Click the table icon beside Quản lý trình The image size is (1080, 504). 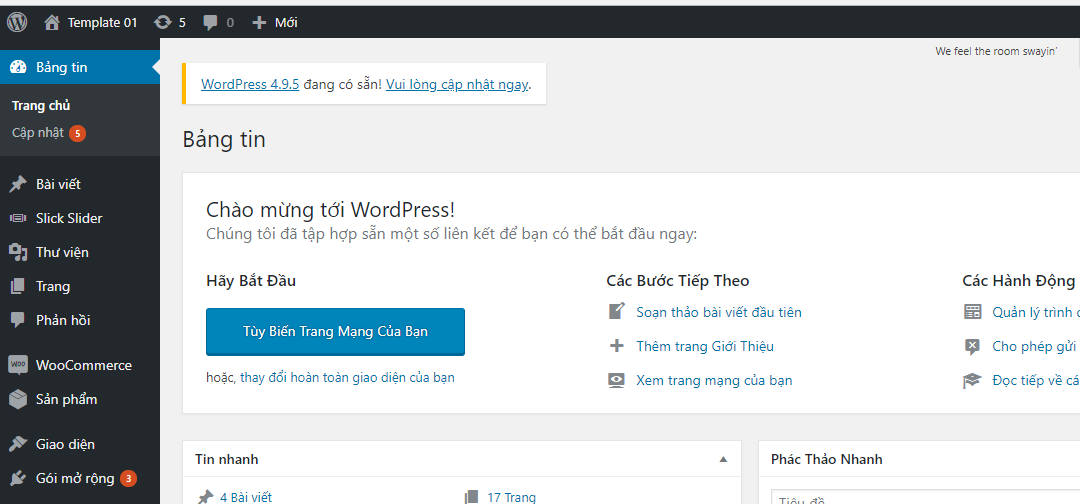click(972, 312)
